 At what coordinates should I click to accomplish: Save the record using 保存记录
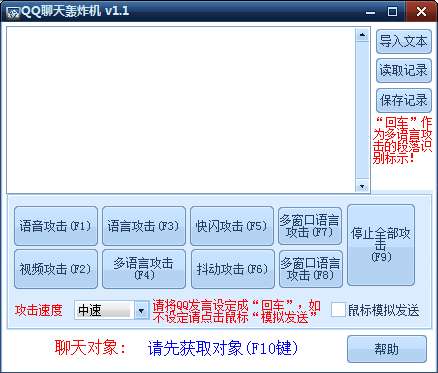(x=403, y=100)
